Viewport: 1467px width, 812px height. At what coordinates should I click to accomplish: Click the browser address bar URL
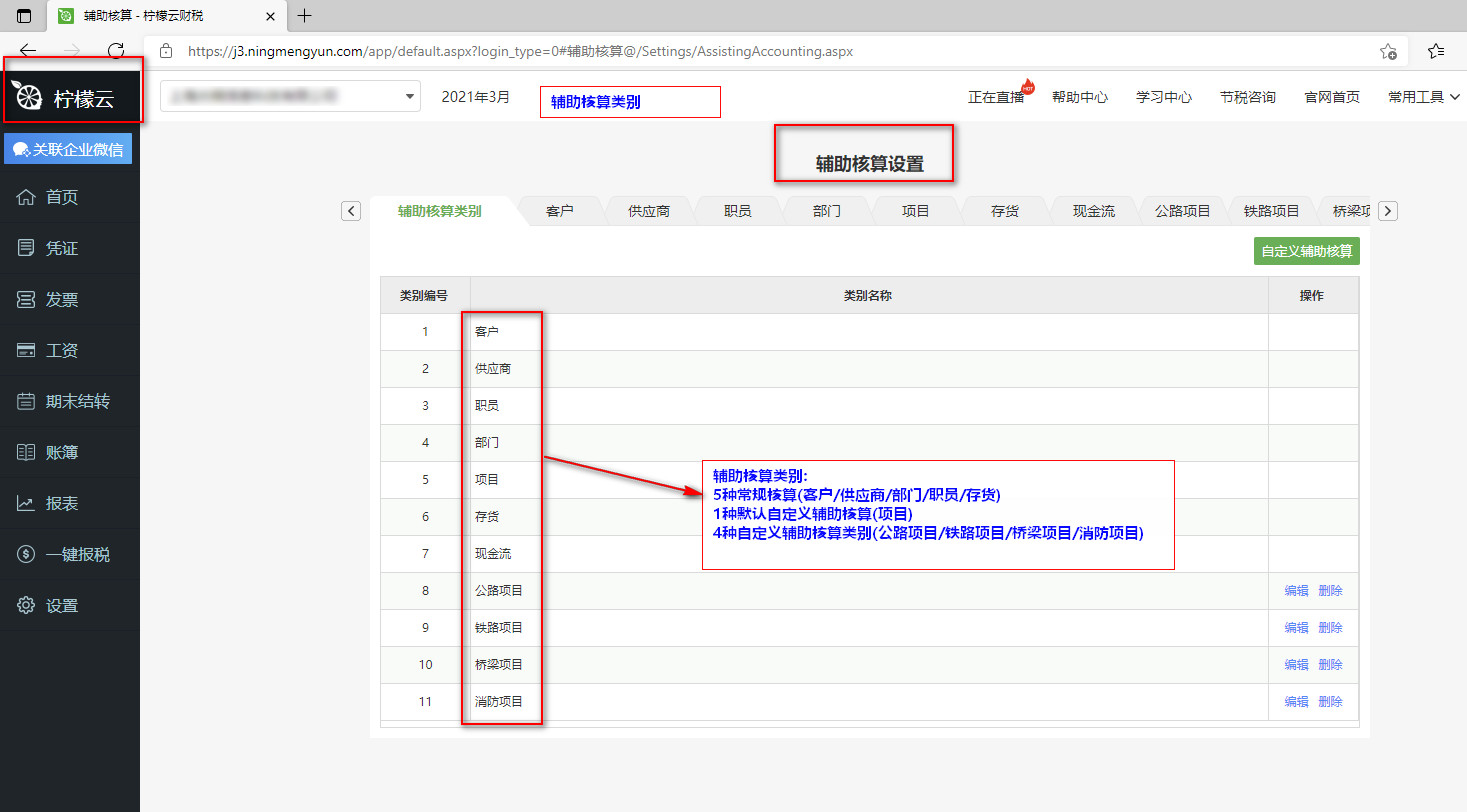[x=520, y=51]
